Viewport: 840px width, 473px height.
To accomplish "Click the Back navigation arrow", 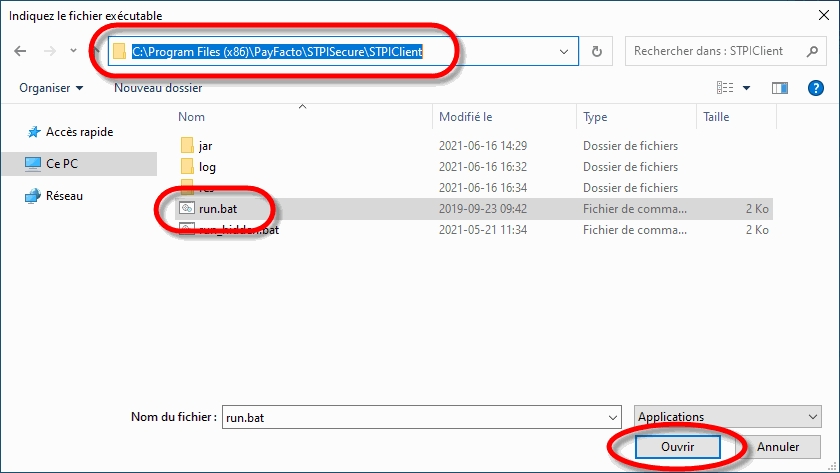I will tap(21, 51).
